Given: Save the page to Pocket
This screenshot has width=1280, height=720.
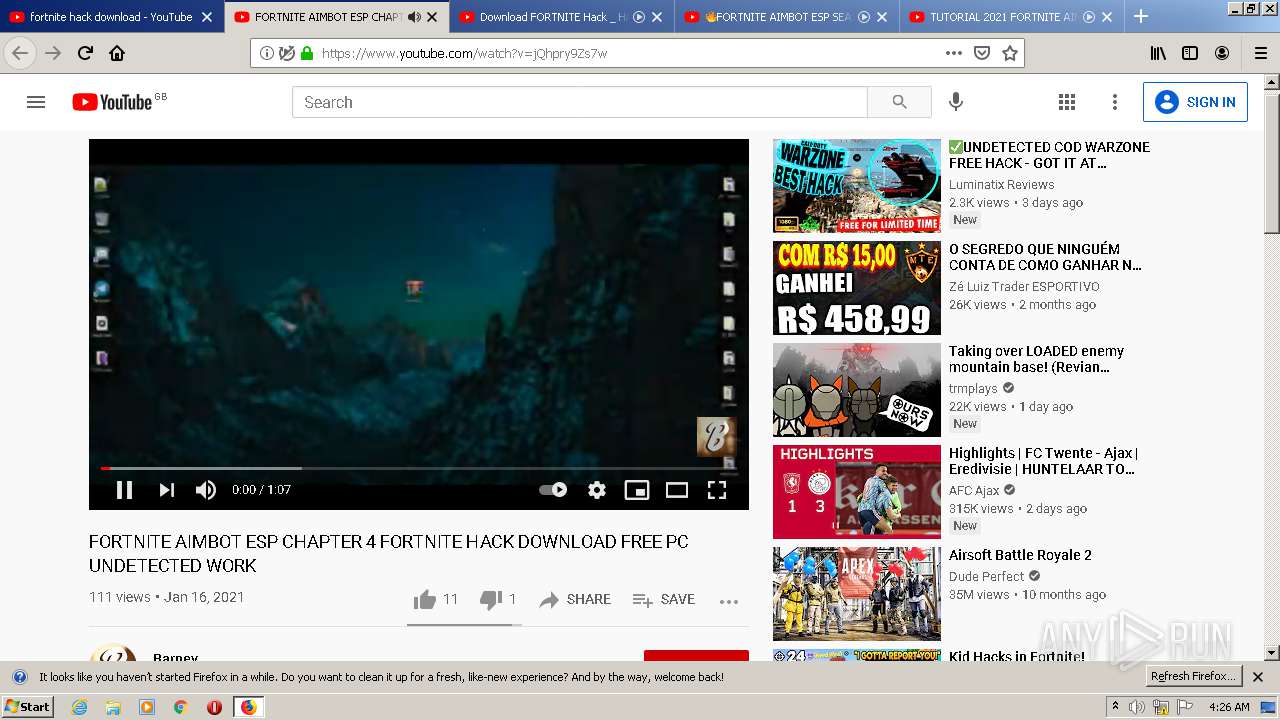Looking at the screenshot, I should click(982, 53).
